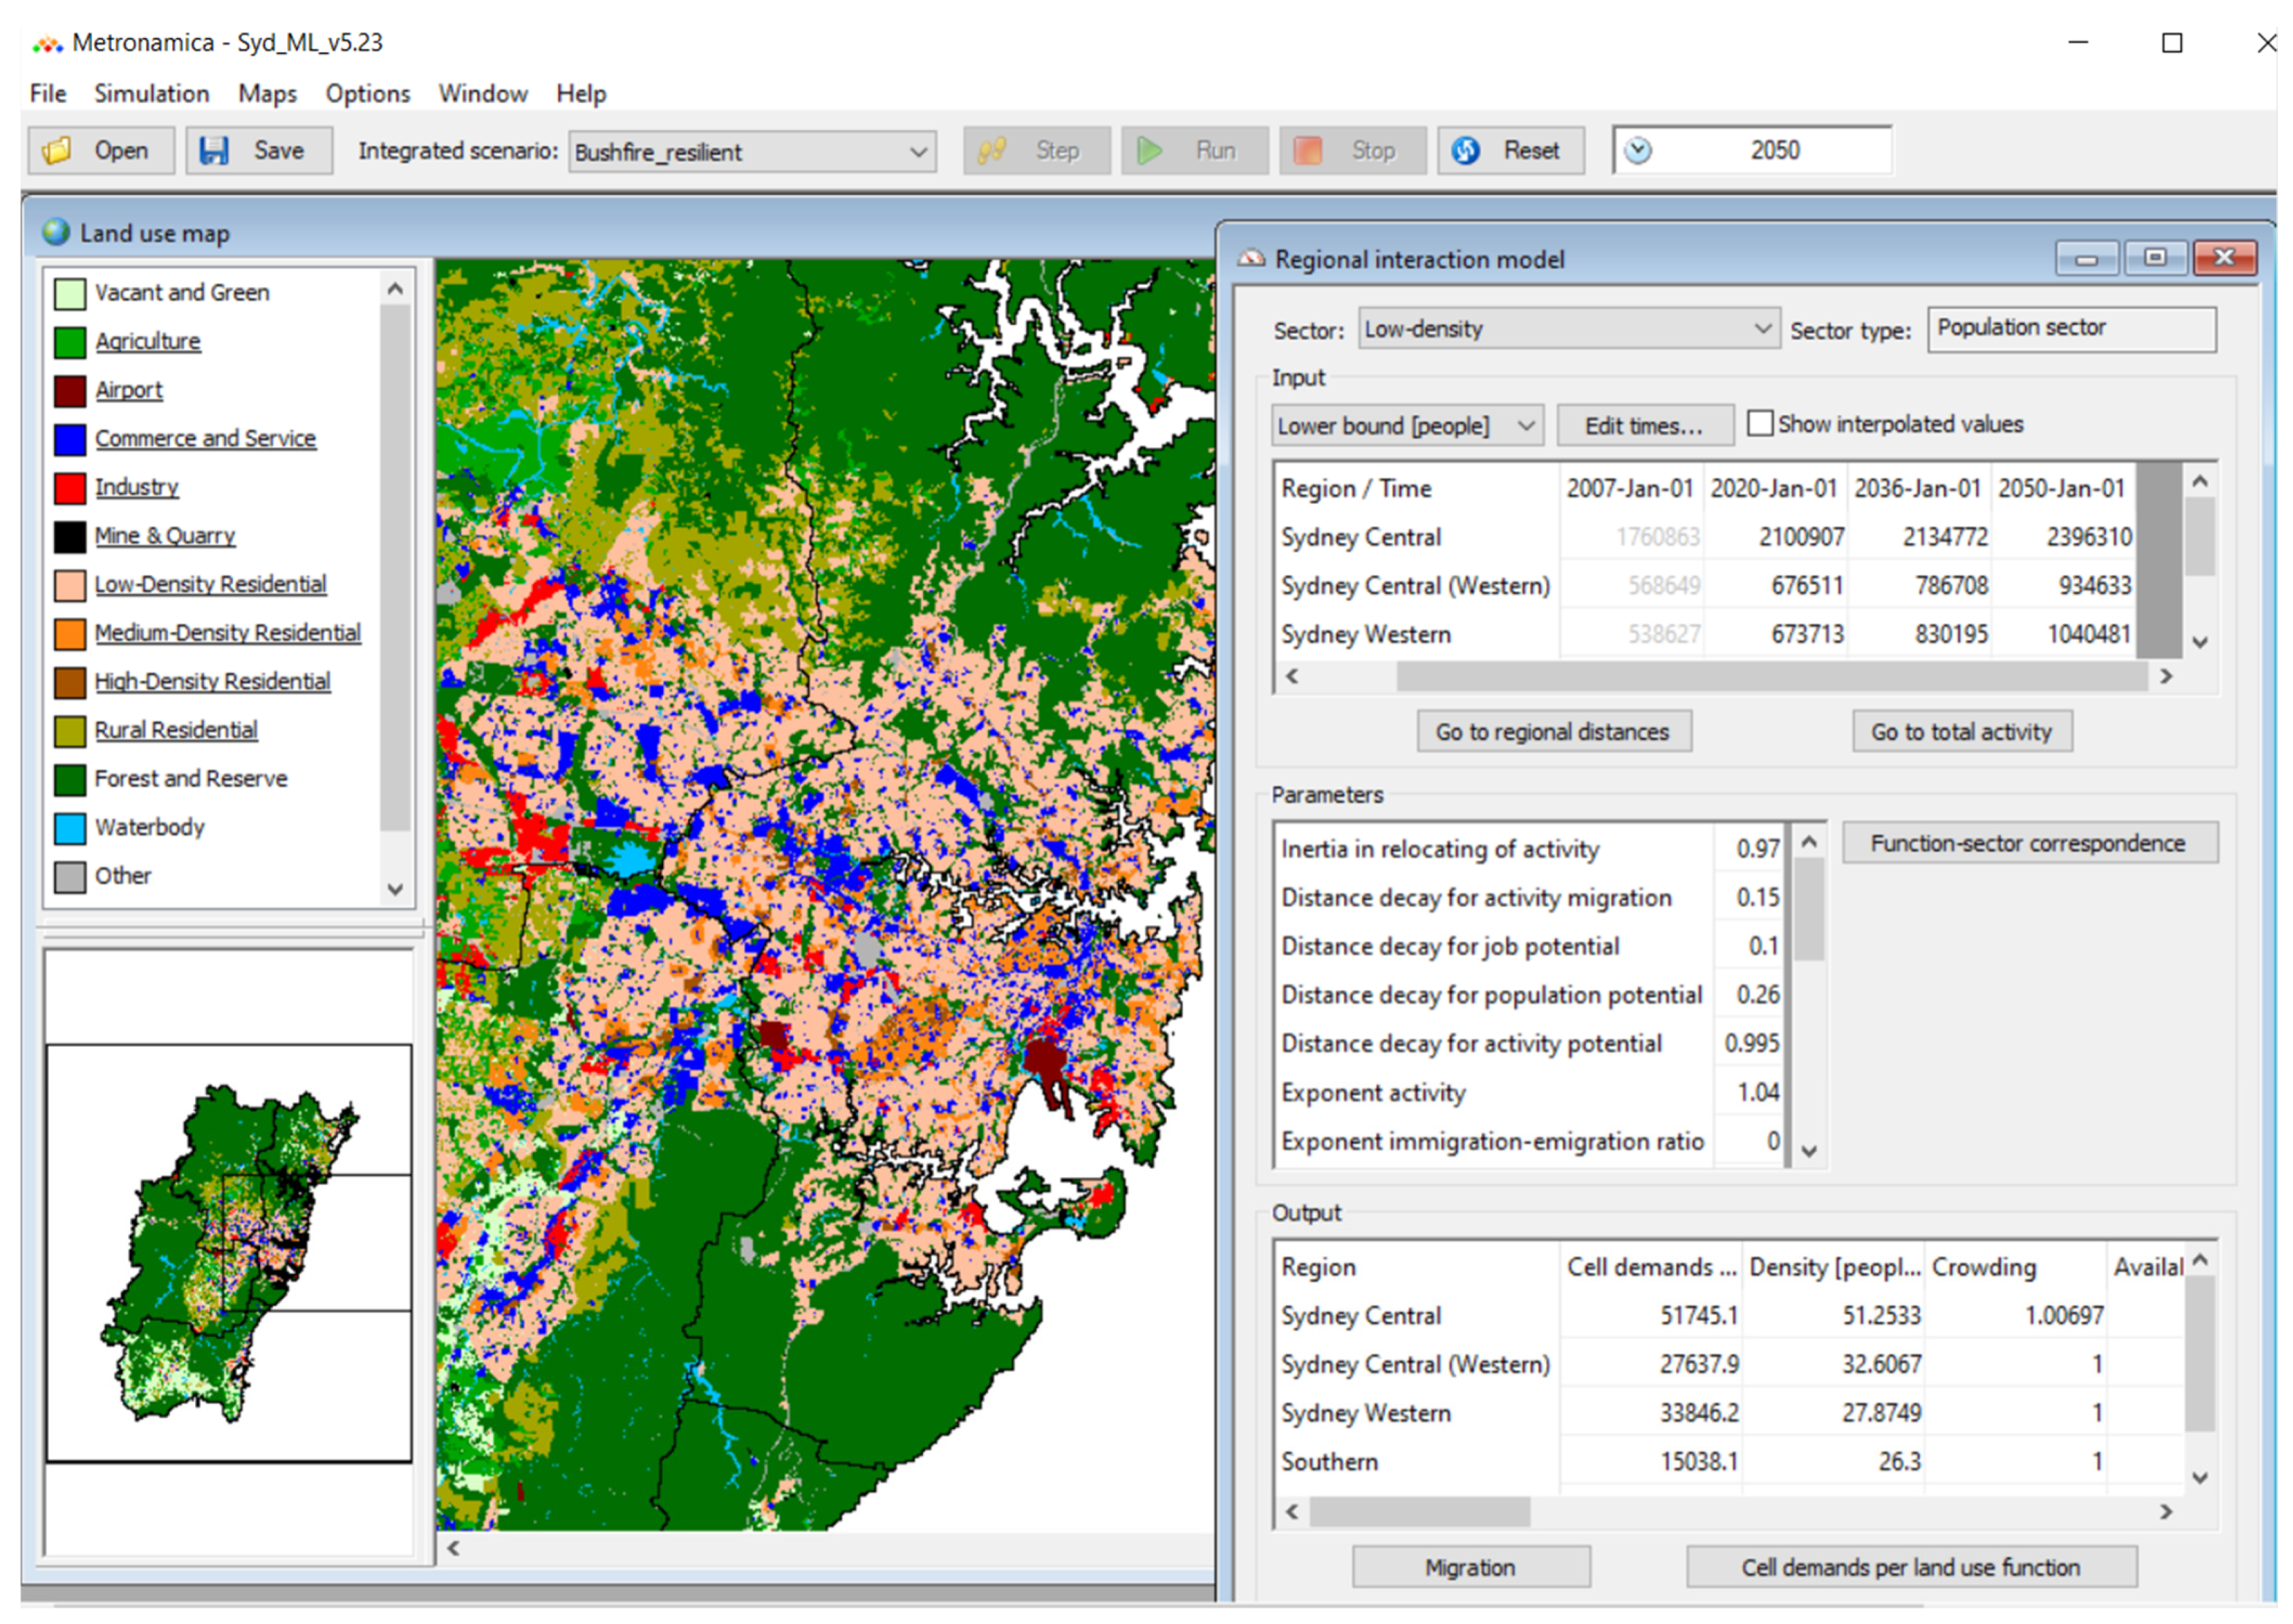Click the green Run play icon
This screenshot has height=1624, width=2293.
coord(1150,150)
